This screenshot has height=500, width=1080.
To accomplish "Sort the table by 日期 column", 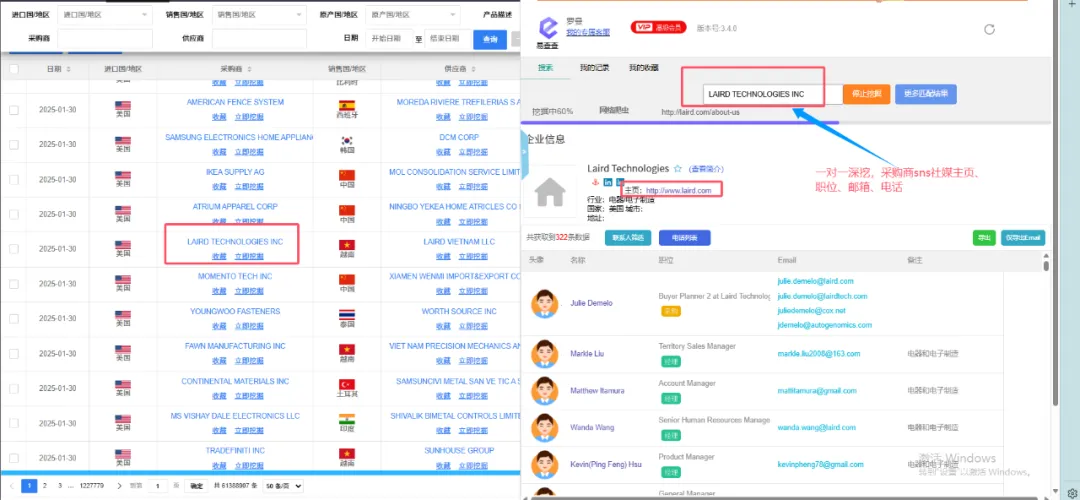I will tap(68, 69).
